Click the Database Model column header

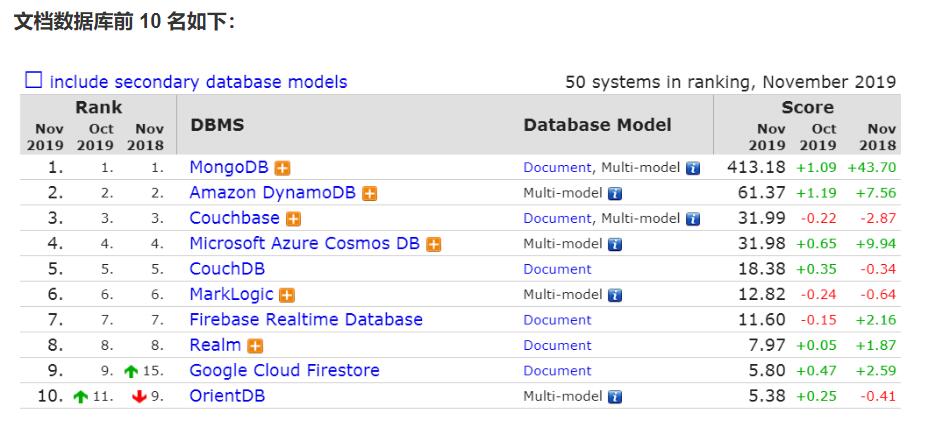click(598, 125)
